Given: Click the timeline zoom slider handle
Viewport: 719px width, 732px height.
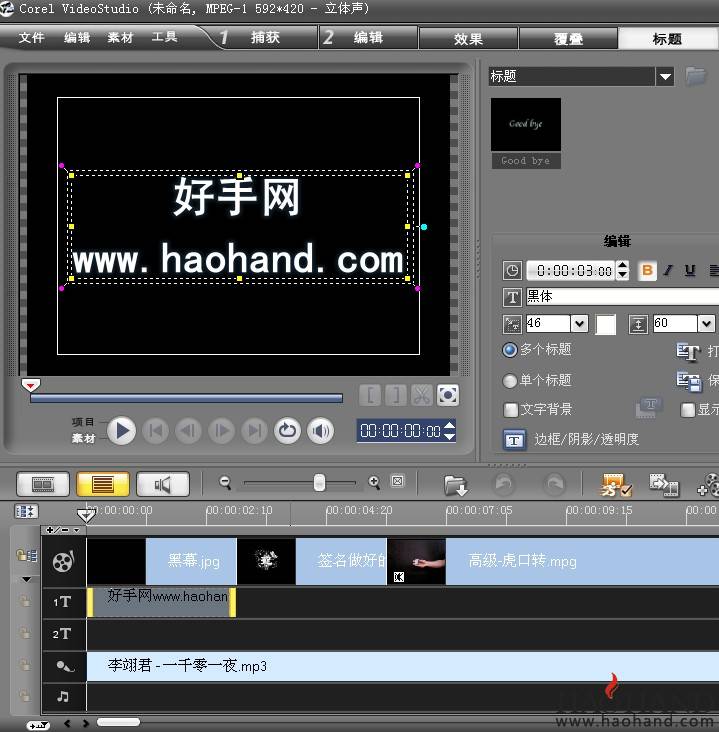Looking at the screenshot, I should click(319, 482).
